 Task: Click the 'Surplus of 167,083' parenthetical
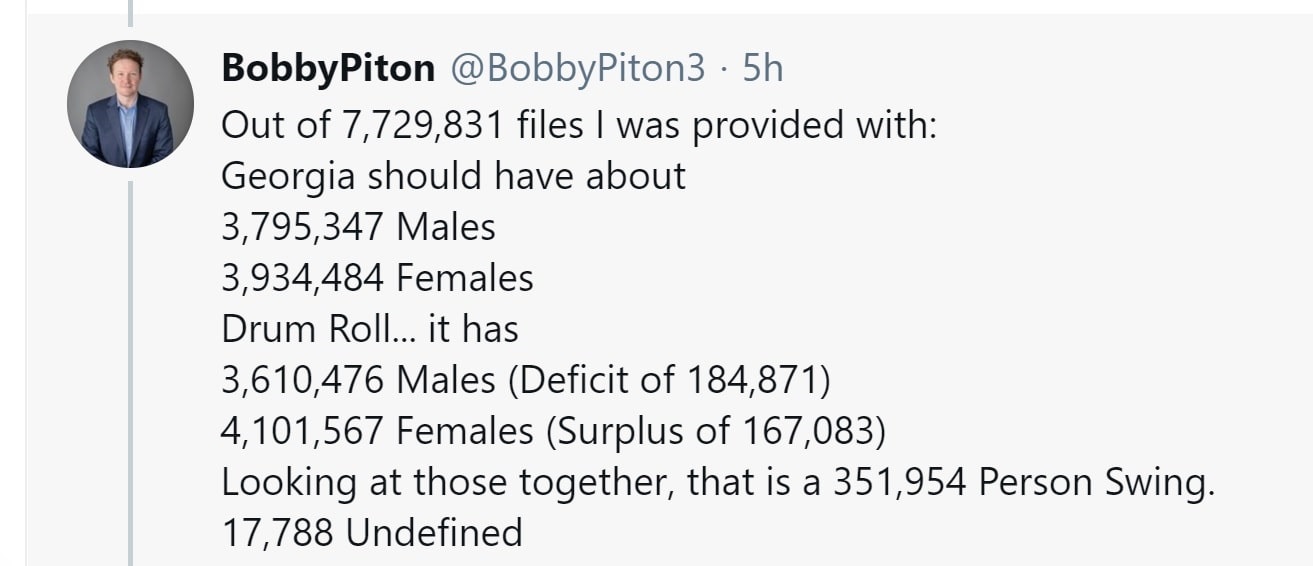click(x=717, y=431)
